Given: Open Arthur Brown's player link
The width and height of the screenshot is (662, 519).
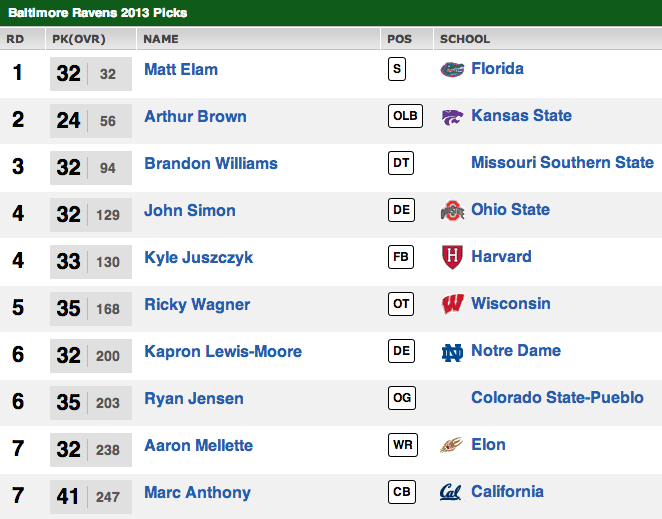Looking at the screenshot, I should pyautogui.click(x=195, y=116).
